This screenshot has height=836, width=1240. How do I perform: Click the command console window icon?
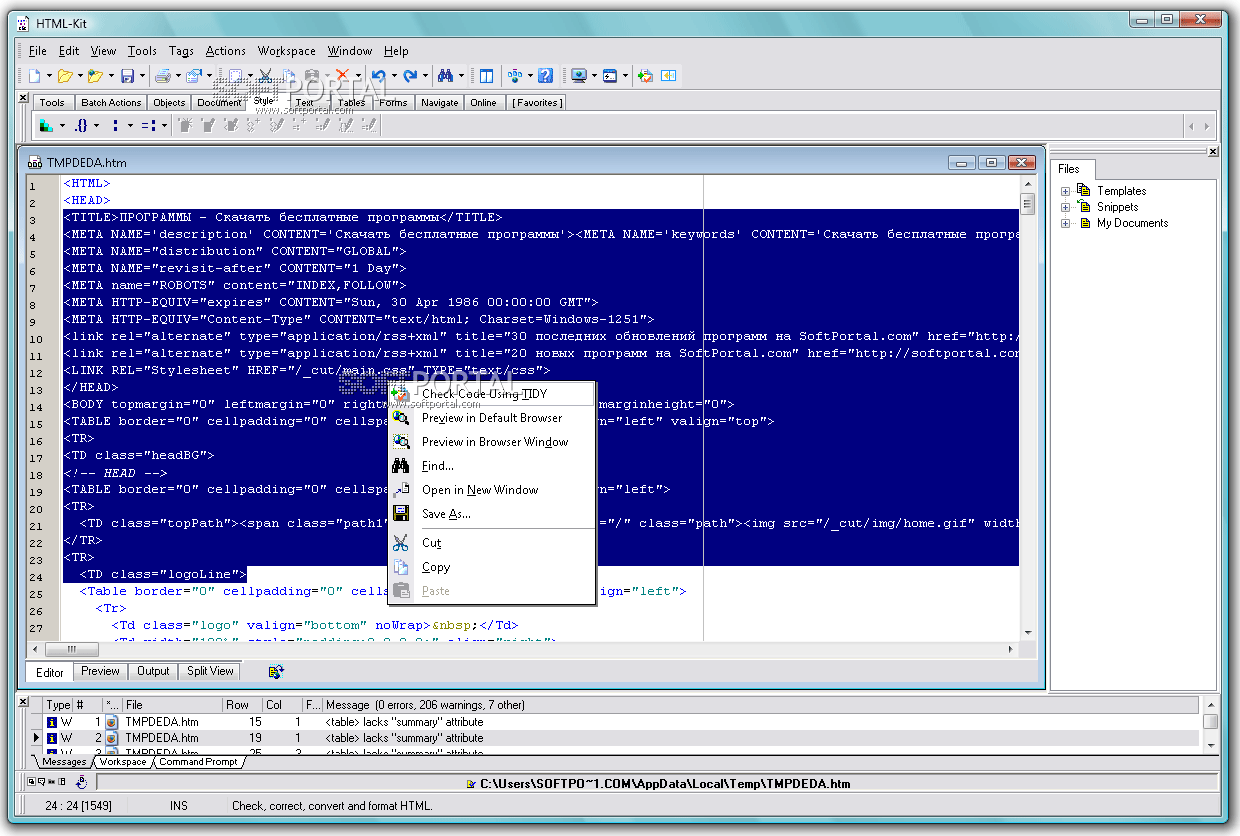pyautogui.click(x=609, y=76)
